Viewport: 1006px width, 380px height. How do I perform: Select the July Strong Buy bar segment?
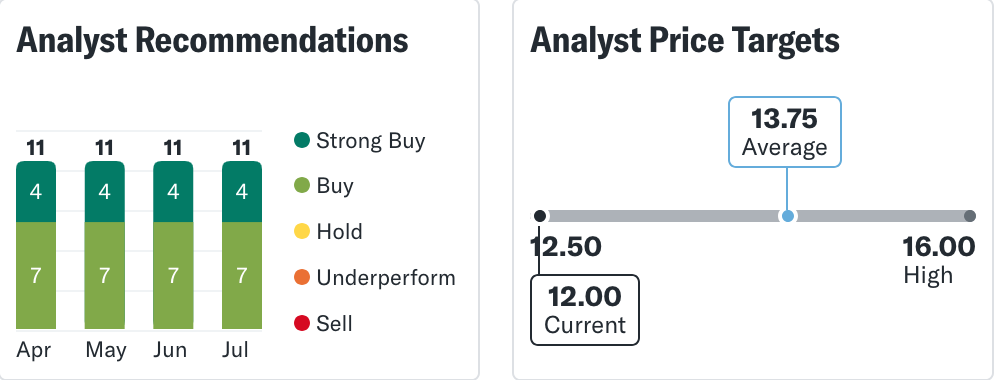pyautogui.click(x=242, y=191)
